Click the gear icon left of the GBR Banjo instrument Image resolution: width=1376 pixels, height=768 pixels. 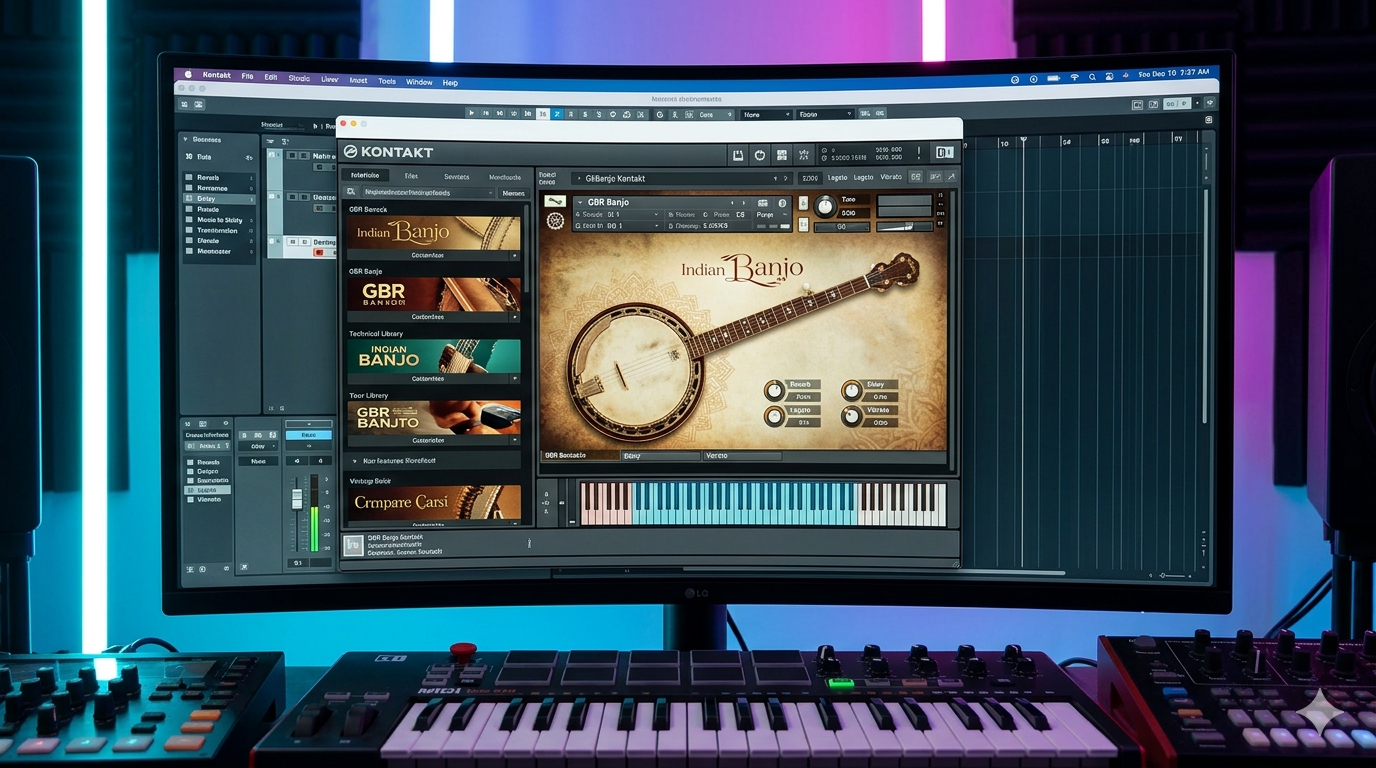[x=555, y=221]
